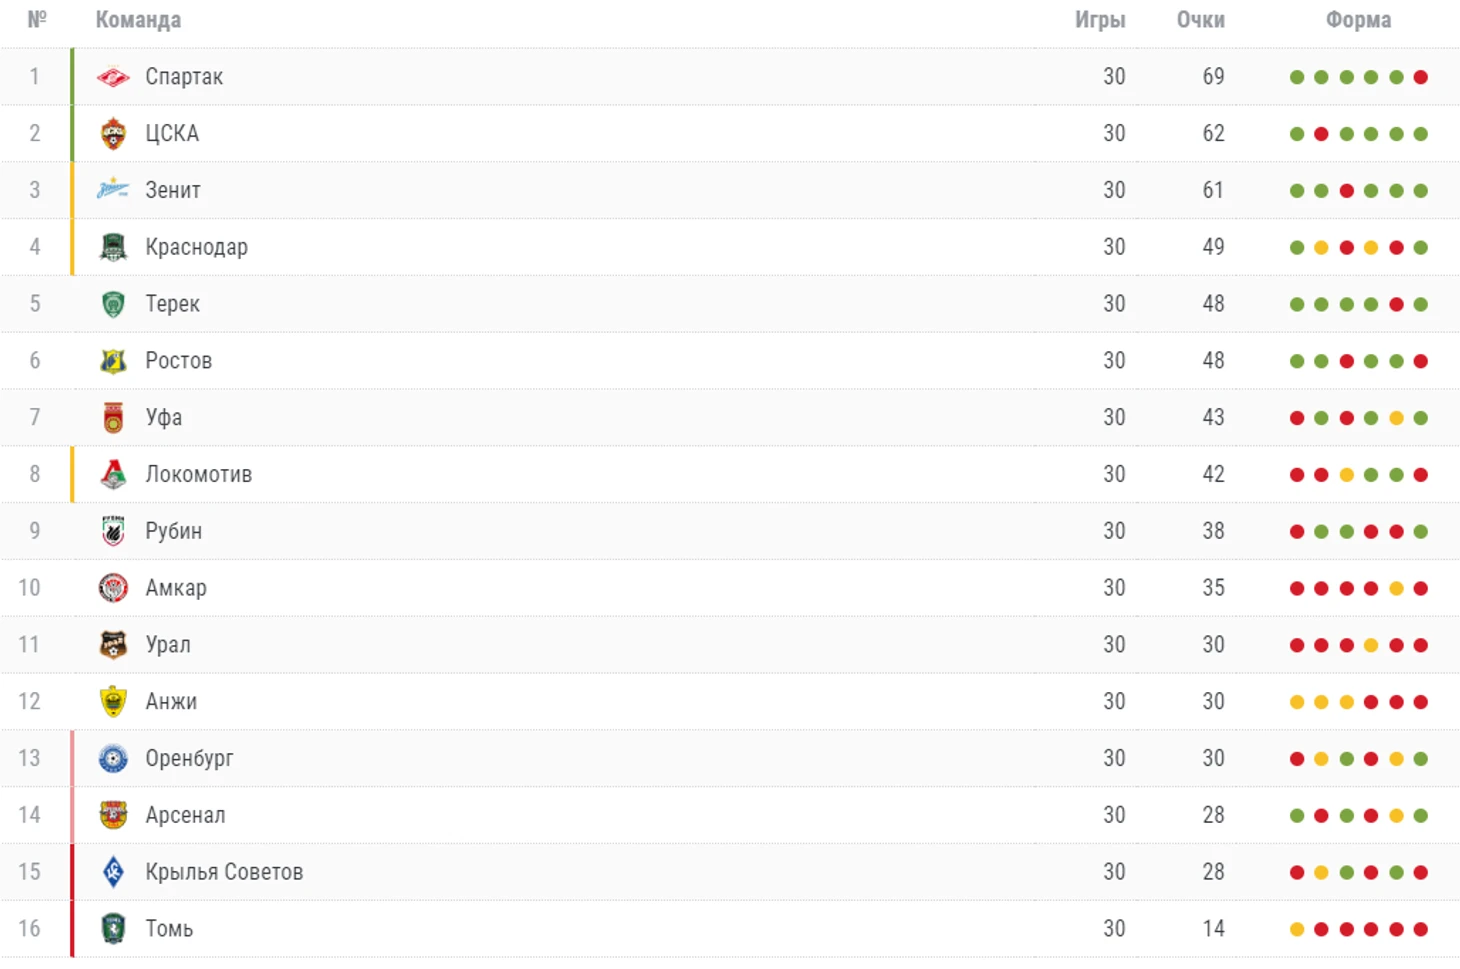Click the Команда column header

(x=138, y=20)
